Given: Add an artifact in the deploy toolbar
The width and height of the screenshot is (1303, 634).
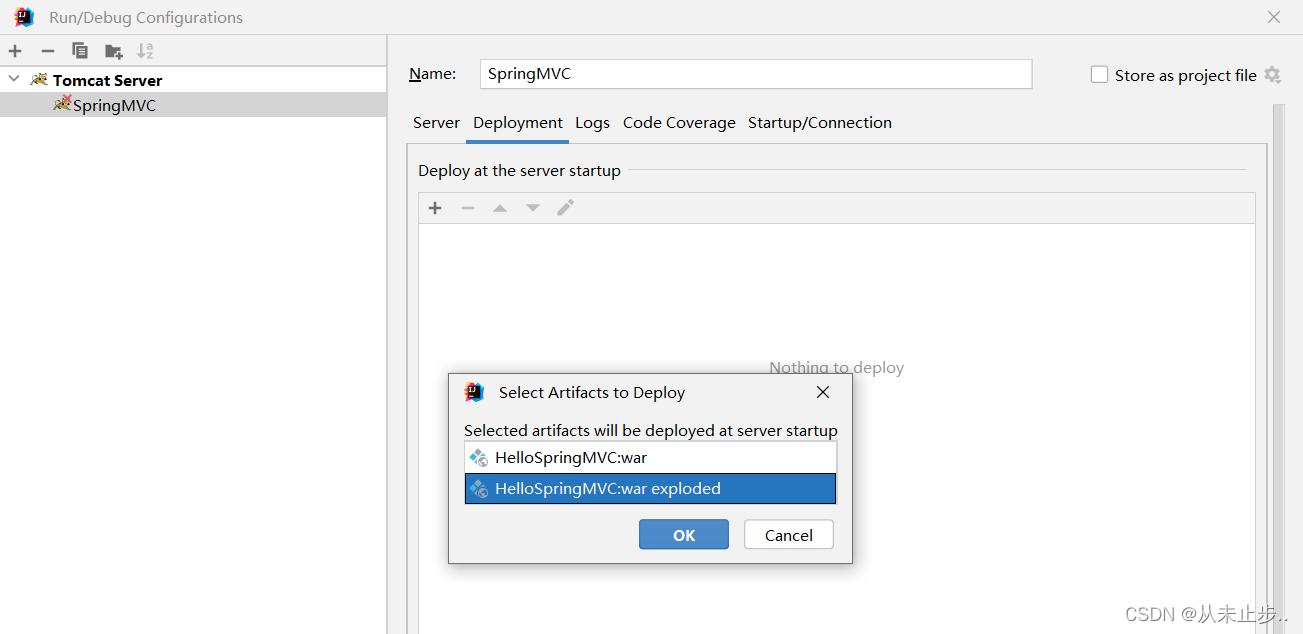Looking at the screenshot, I should (x=435, y=208).
